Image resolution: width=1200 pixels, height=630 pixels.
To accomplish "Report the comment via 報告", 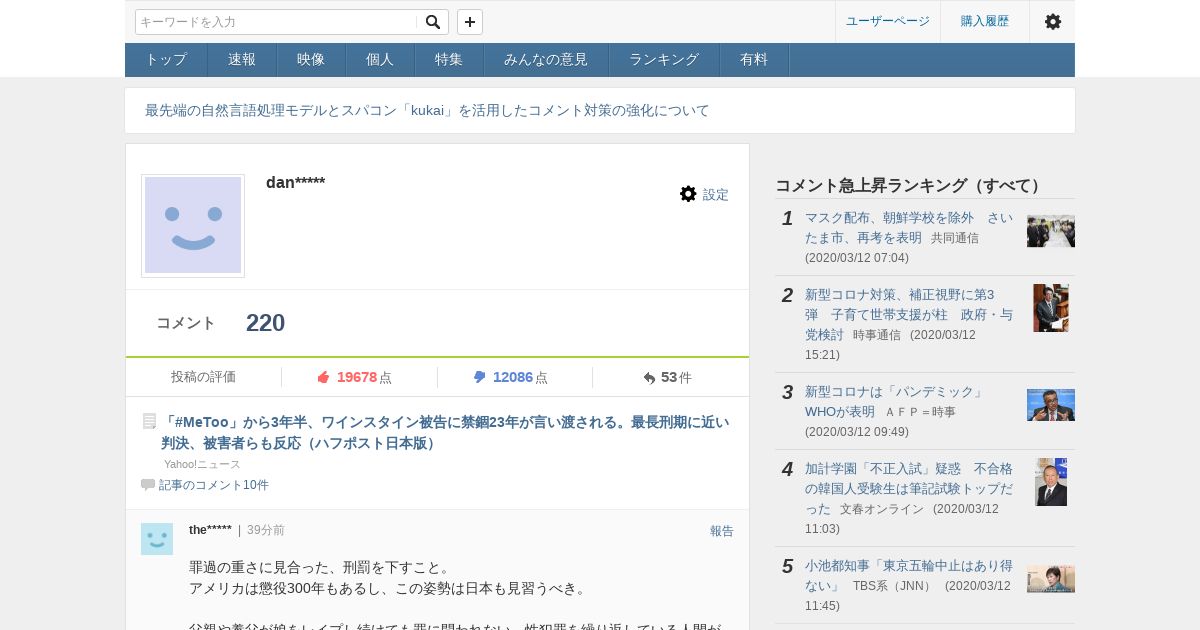I will click(x=722, y=531).
